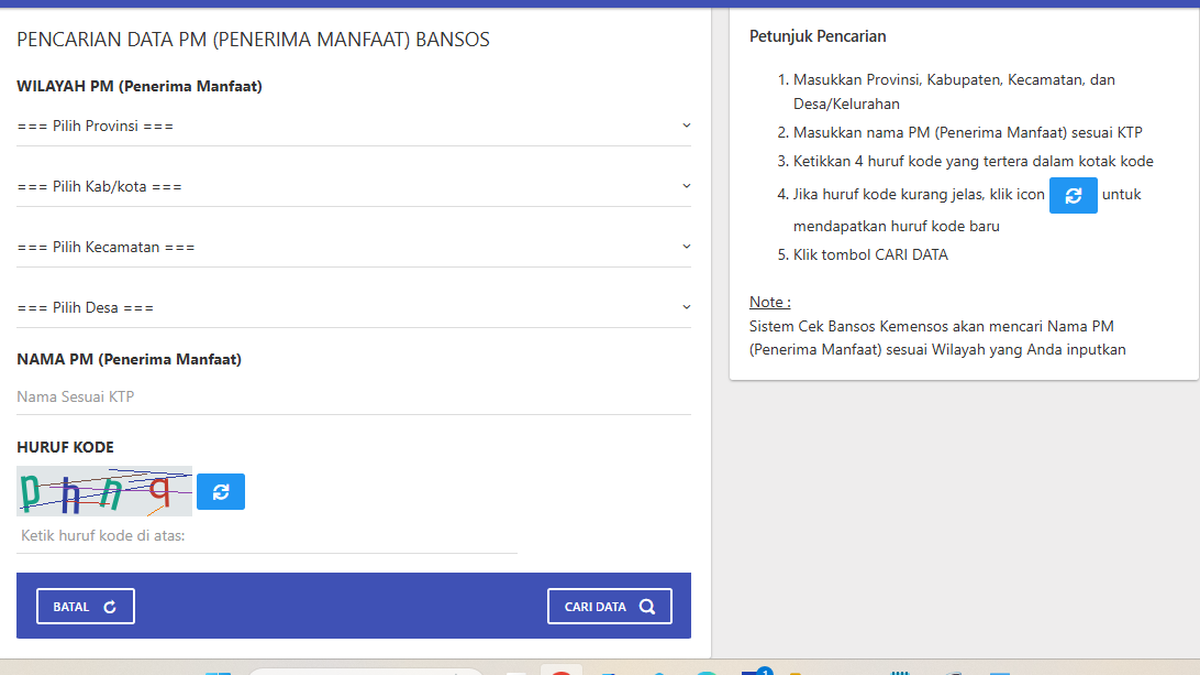
Task: Click the captcha code image
Action: pos(104,491)
